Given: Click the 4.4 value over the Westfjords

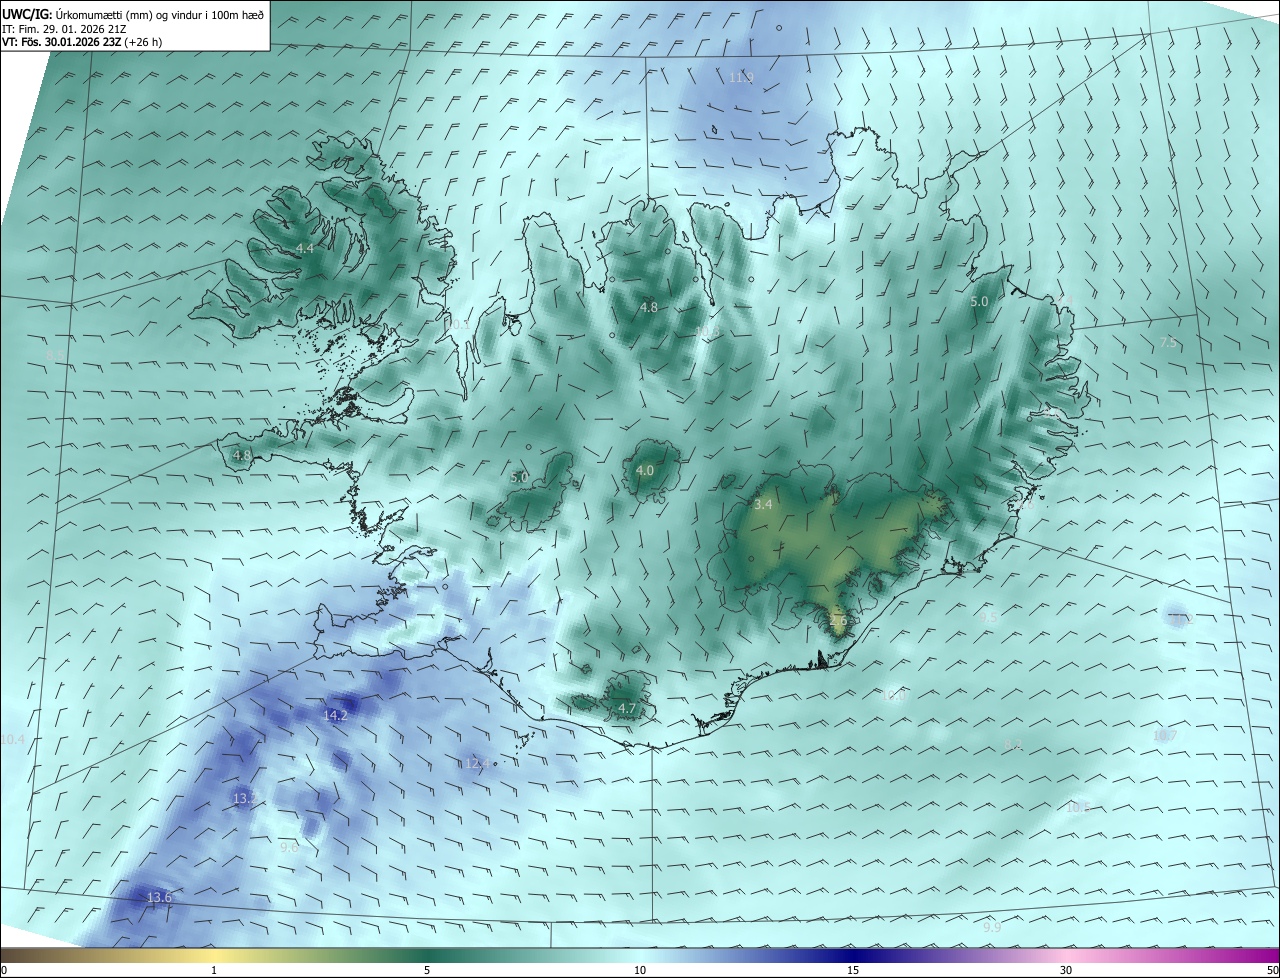Looking at the screenshot, I should click(x=305, y=248).
